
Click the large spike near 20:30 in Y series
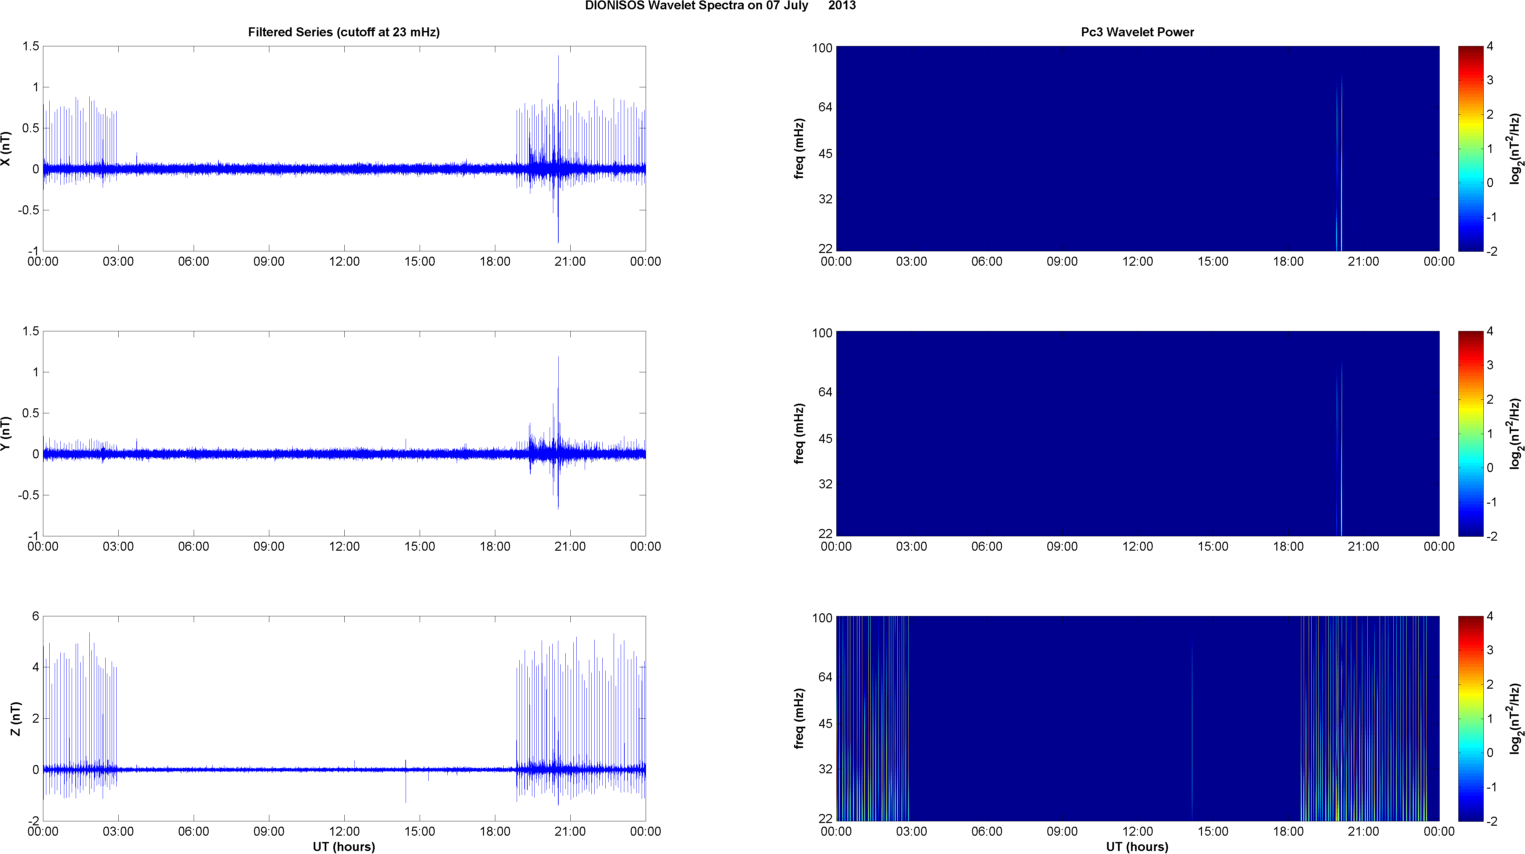(558, 432)
